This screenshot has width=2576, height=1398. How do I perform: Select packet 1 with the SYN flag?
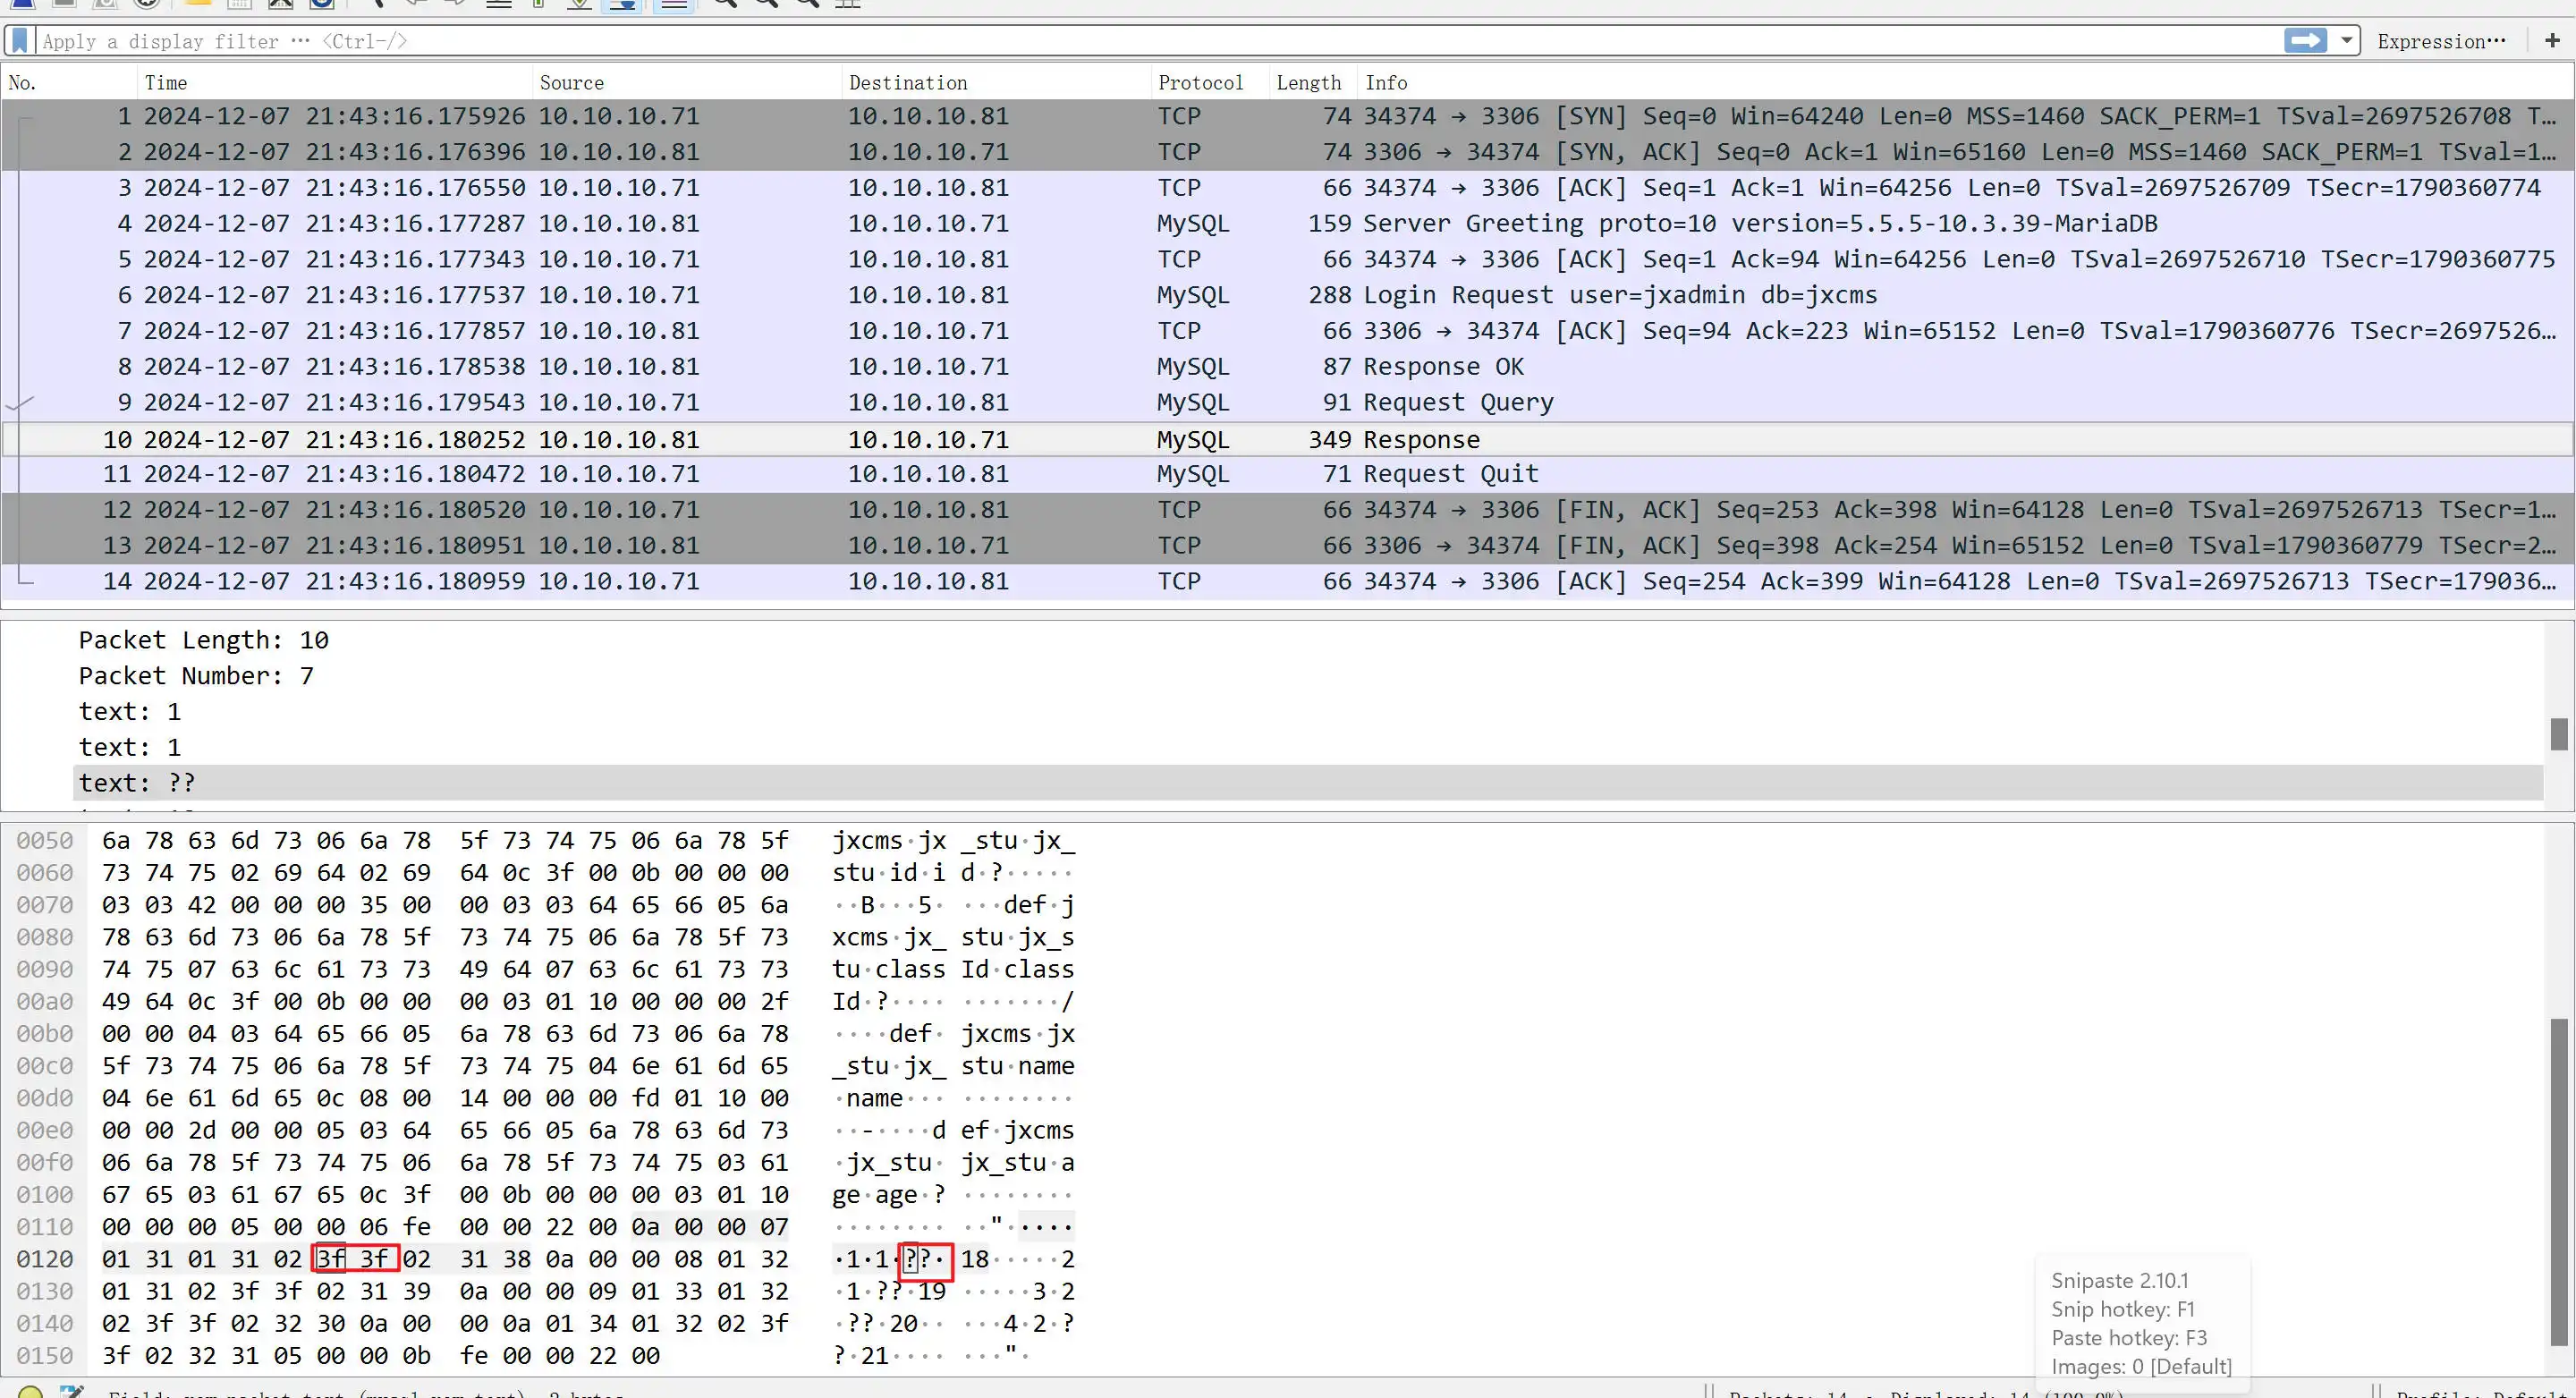click(x=1288, y=116)
